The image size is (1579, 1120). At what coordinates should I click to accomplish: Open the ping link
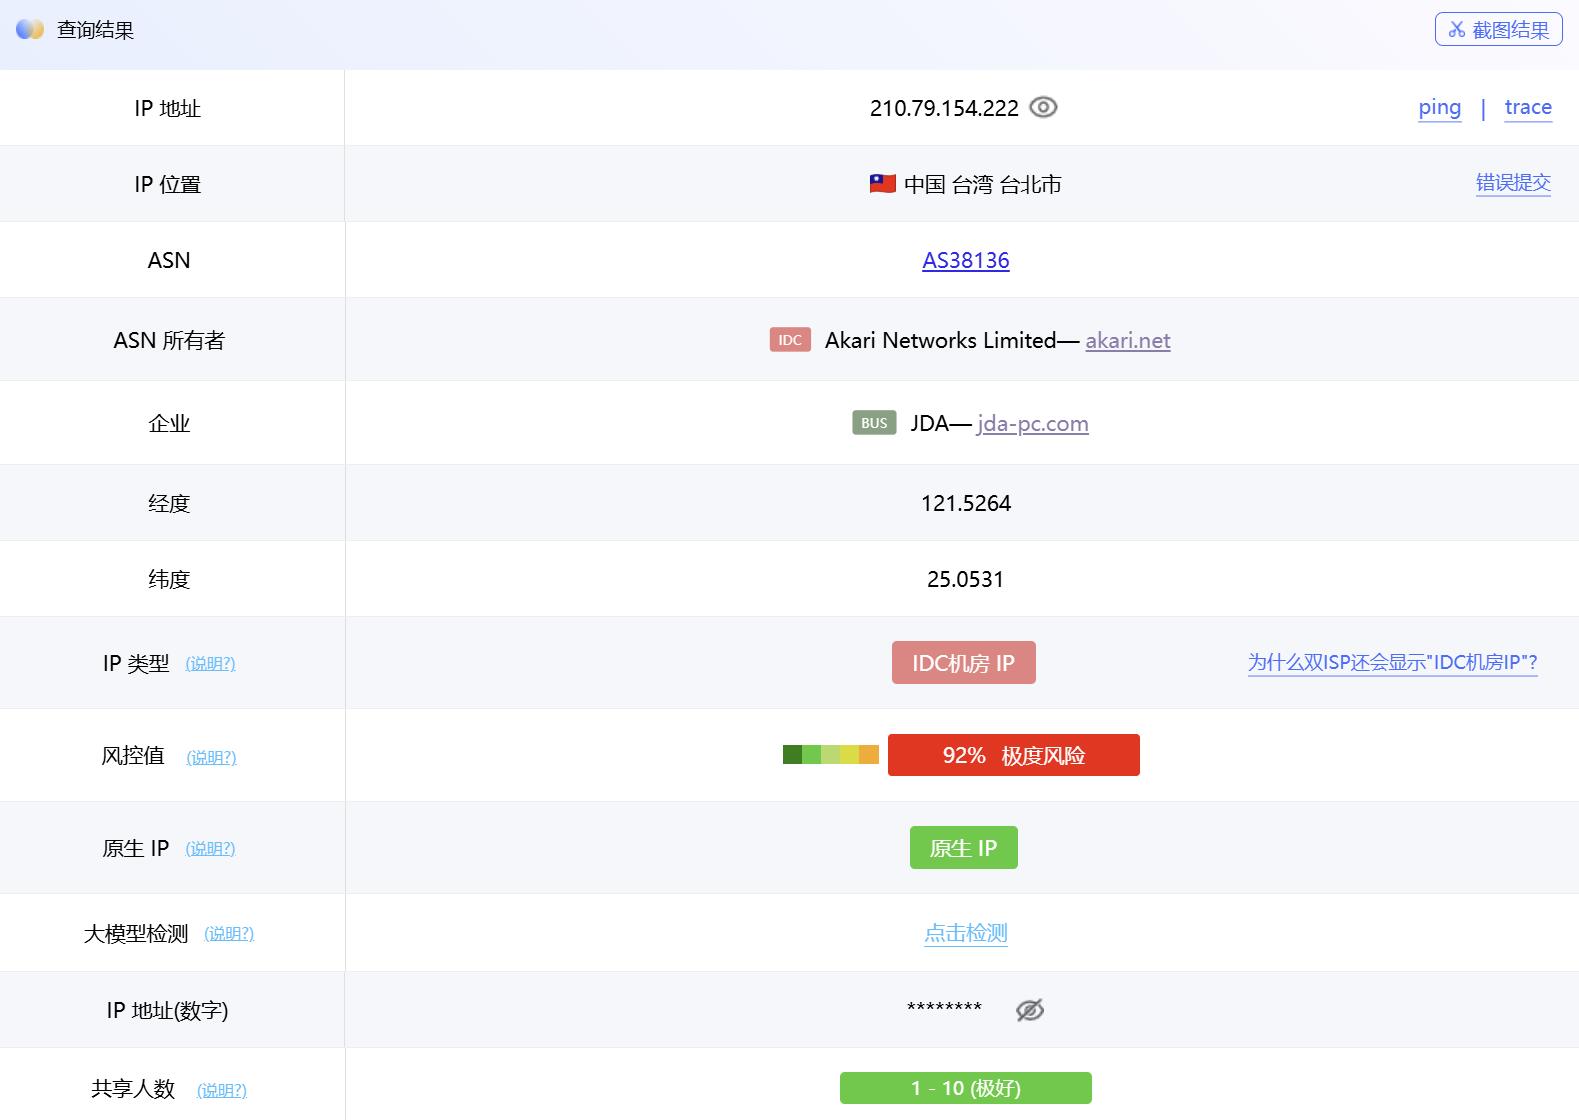1439,108
